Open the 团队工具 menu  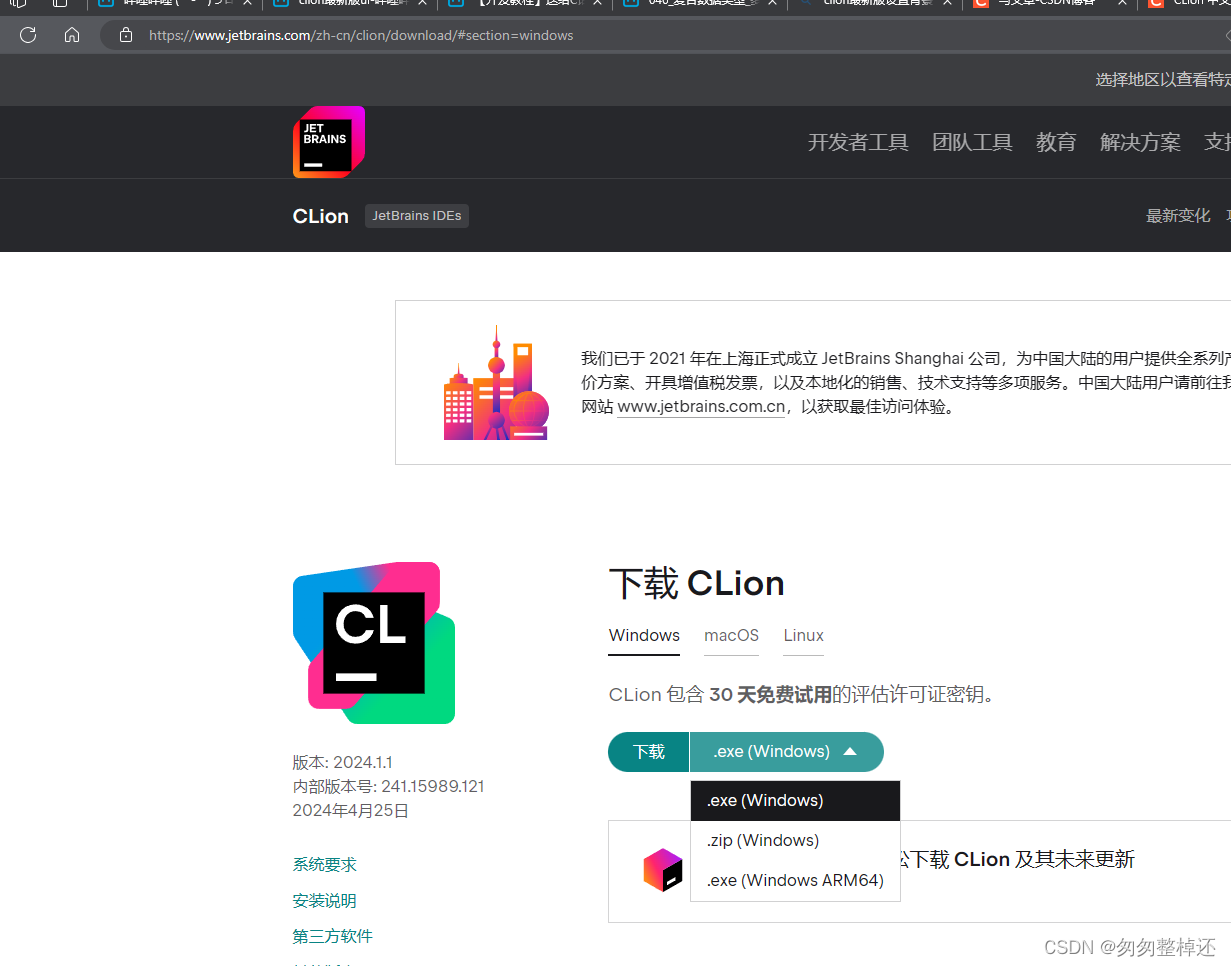[x=972, y=142]
